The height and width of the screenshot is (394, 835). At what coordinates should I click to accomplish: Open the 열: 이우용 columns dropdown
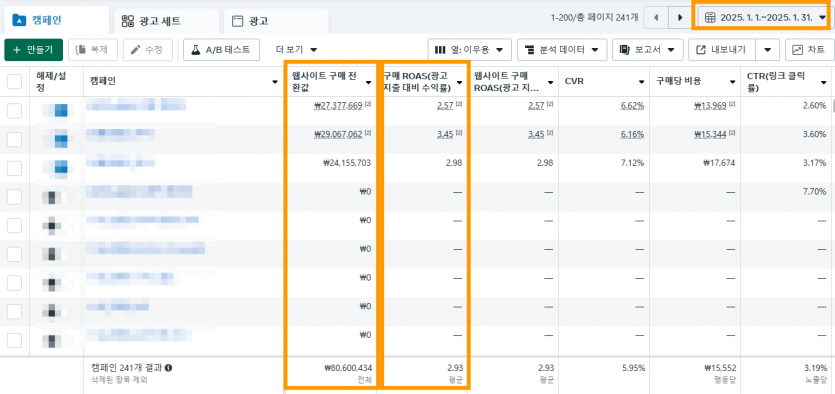point(470,50)
